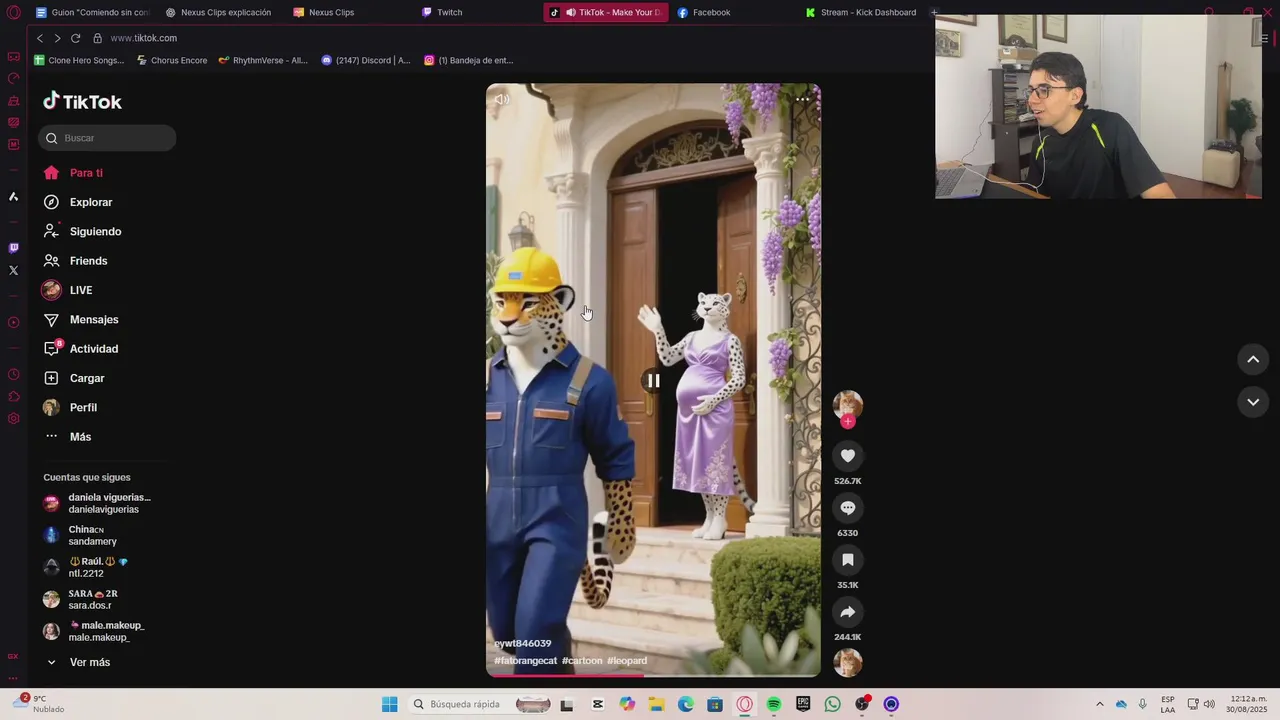Viewport: 1280px width, 720px height.
Task: Open the Opera menu logo
Action: [13, 12]
